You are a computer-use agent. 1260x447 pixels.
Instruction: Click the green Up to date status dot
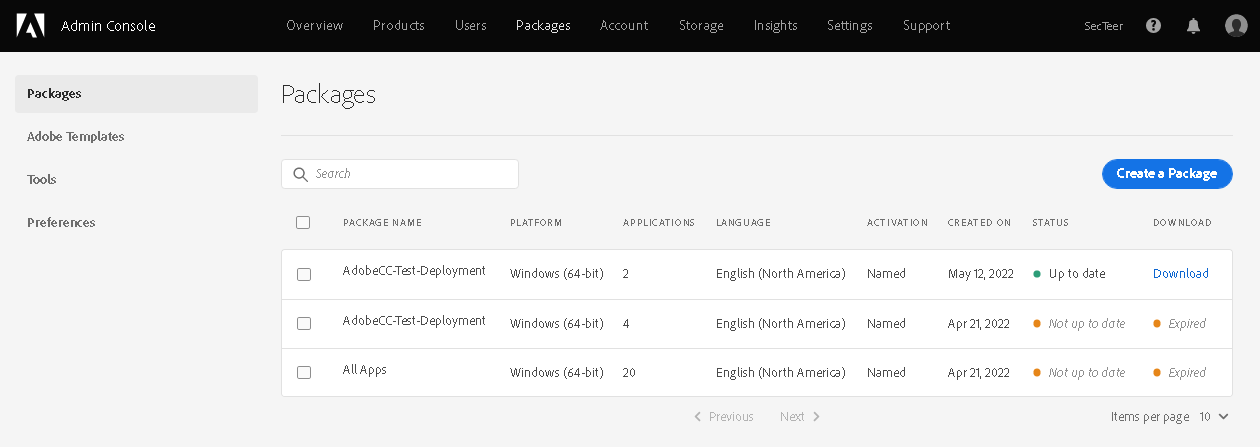1037,274
